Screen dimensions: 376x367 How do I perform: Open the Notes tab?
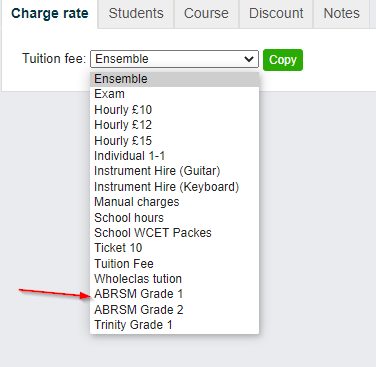click(342, 14)
